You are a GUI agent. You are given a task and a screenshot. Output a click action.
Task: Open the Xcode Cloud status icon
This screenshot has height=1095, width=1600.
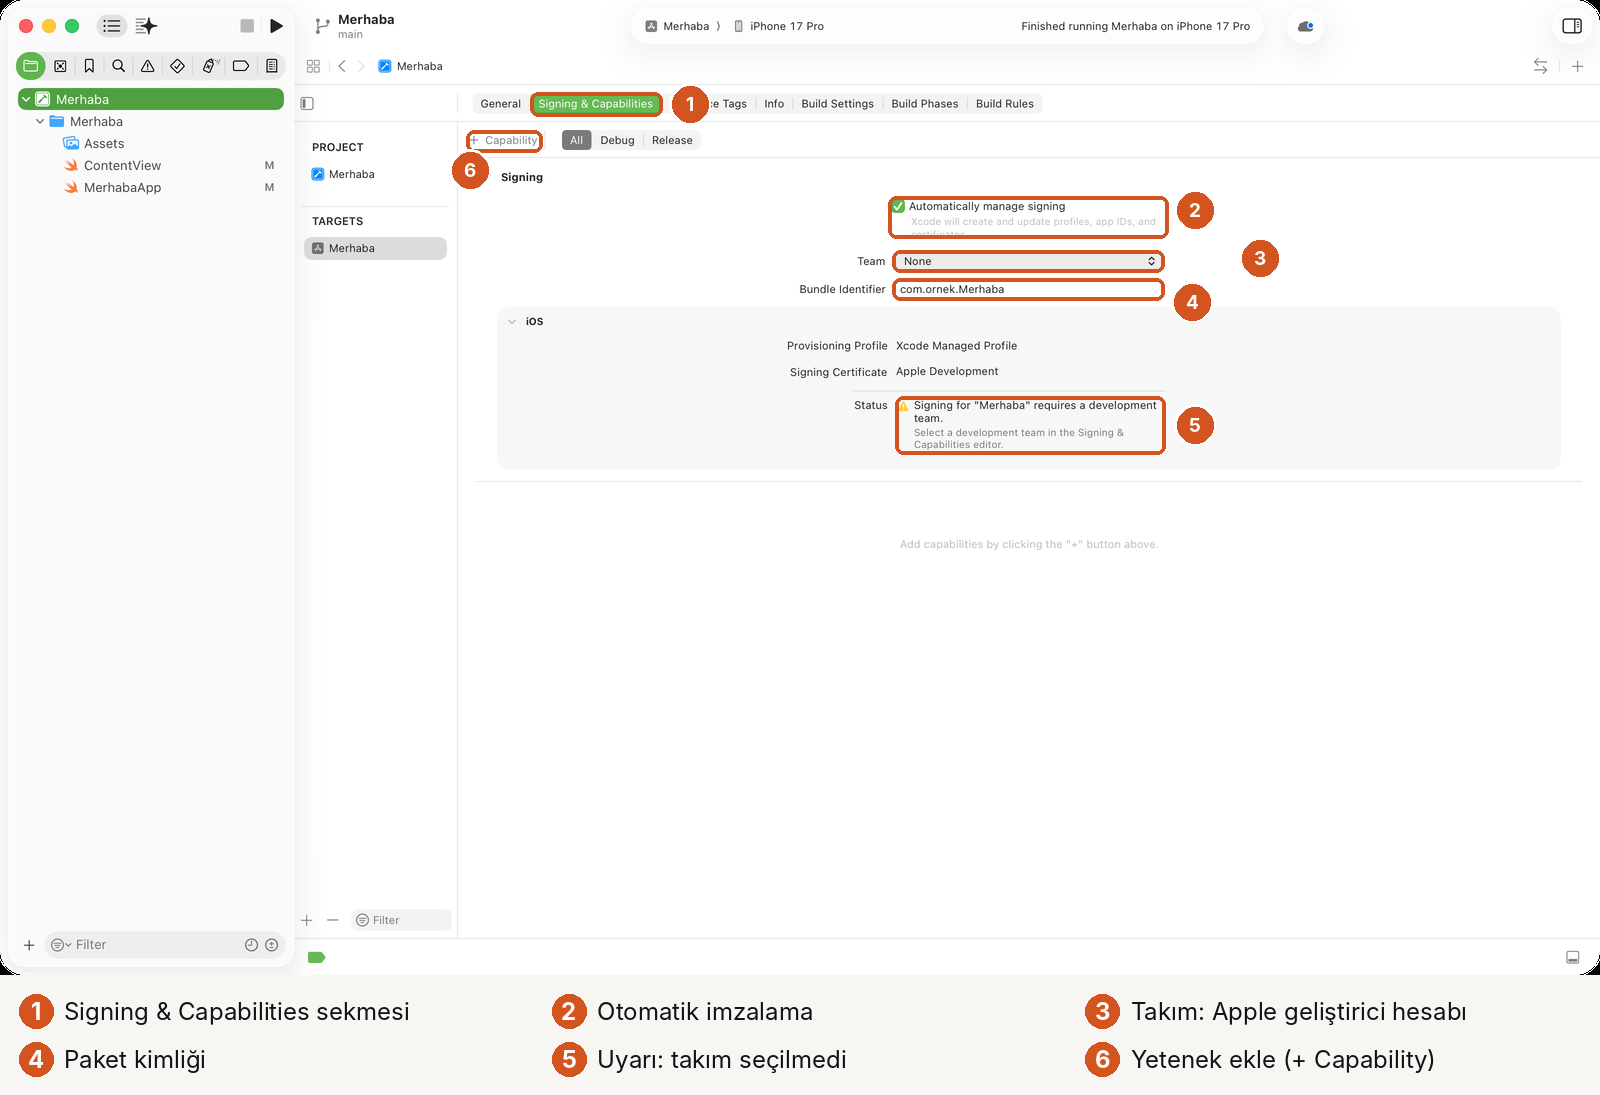1305,26
